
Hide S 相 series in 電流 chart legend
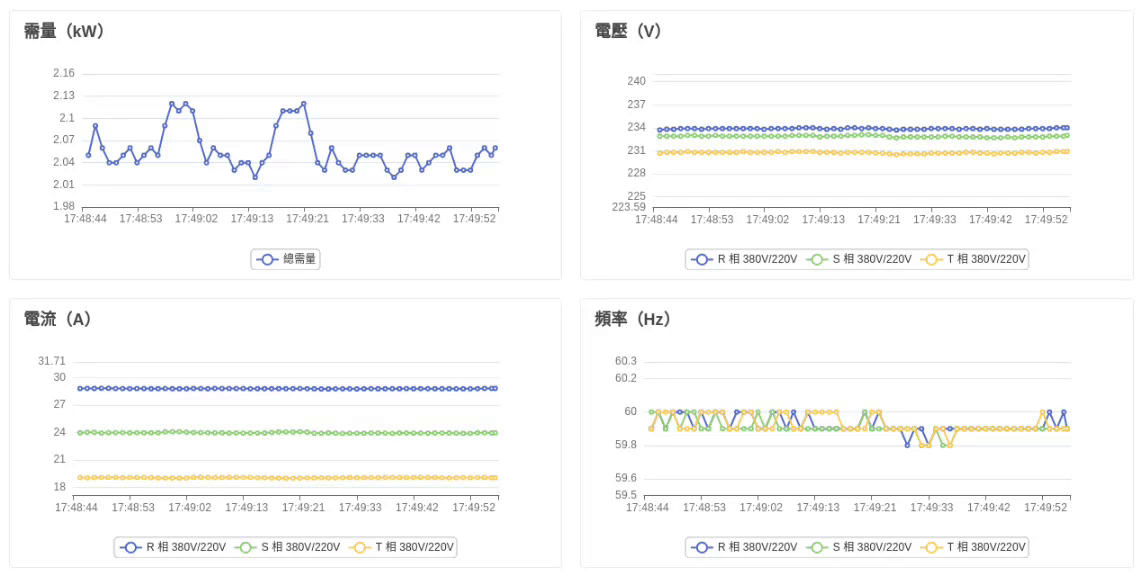point(286,547)
